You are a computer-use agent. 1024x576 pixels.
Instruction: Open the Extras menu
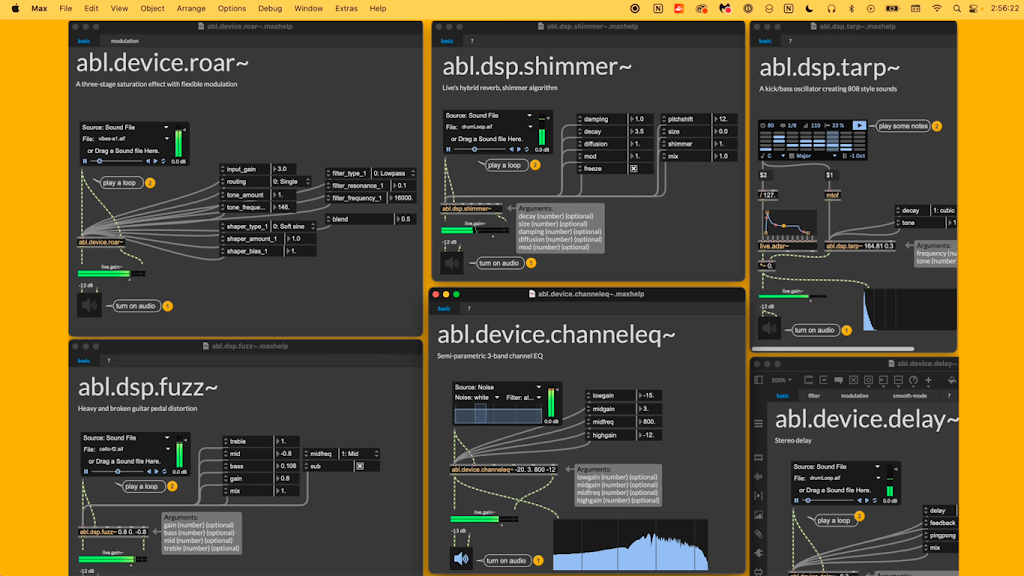[345, 8]
